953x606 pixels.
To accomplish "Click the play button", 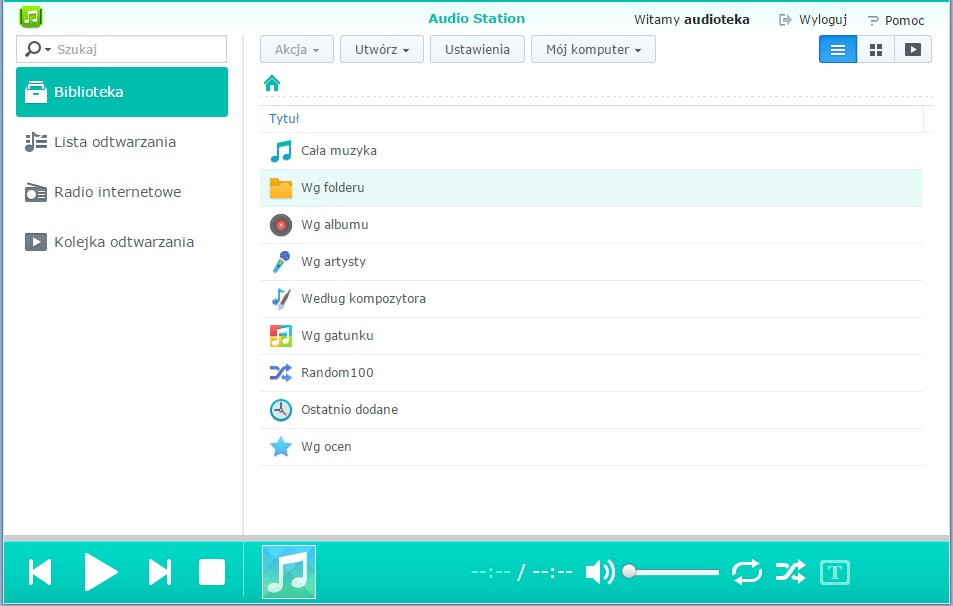I will (100, 572).
